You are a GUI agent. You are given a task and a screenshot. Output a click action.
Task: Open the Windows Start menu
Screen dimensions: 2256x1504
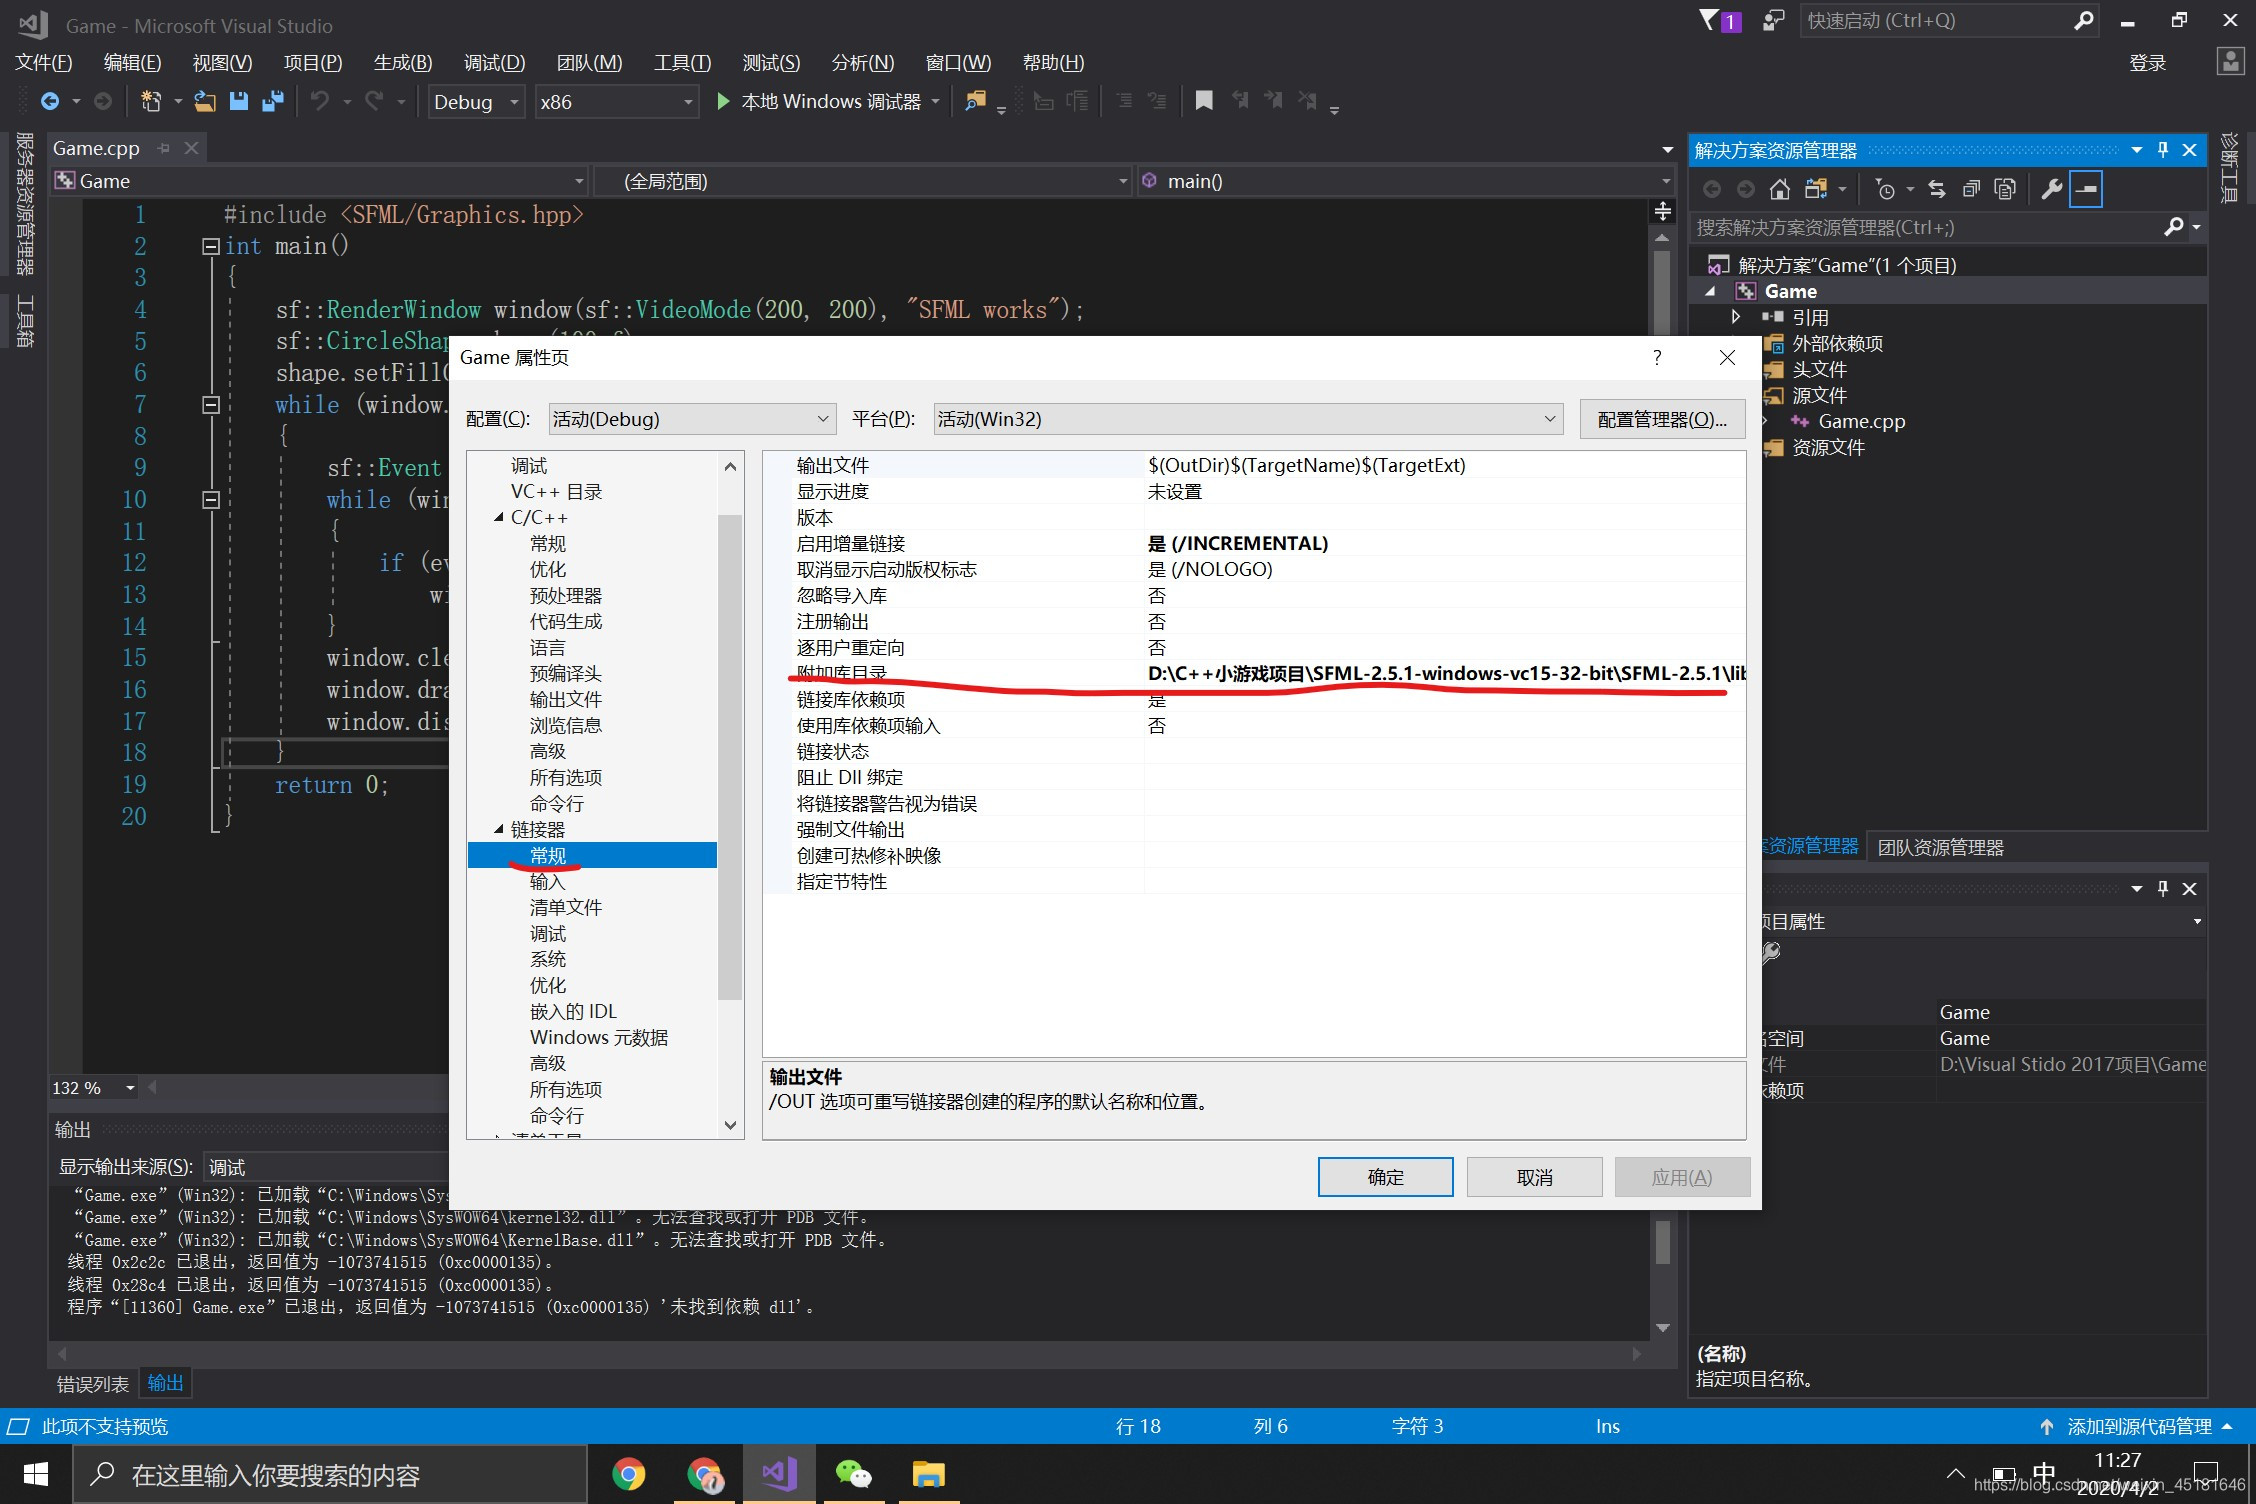36,1474
